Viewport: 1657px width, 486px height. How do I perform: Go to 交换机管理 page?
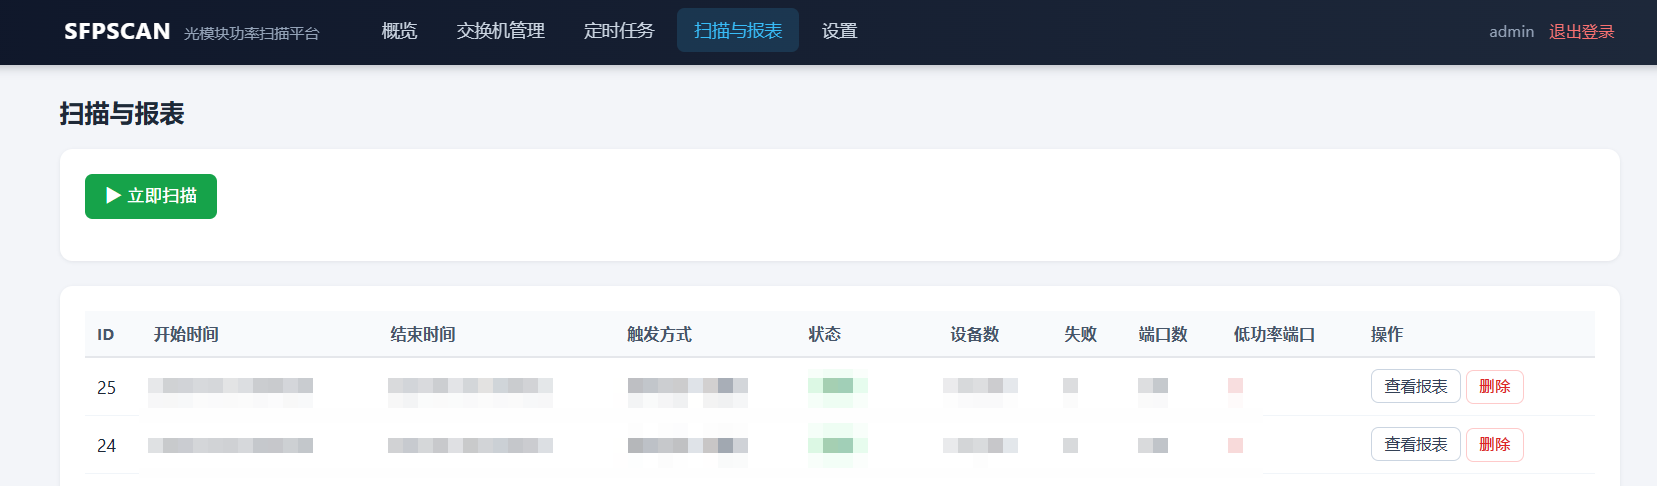(x=500, y=31)
